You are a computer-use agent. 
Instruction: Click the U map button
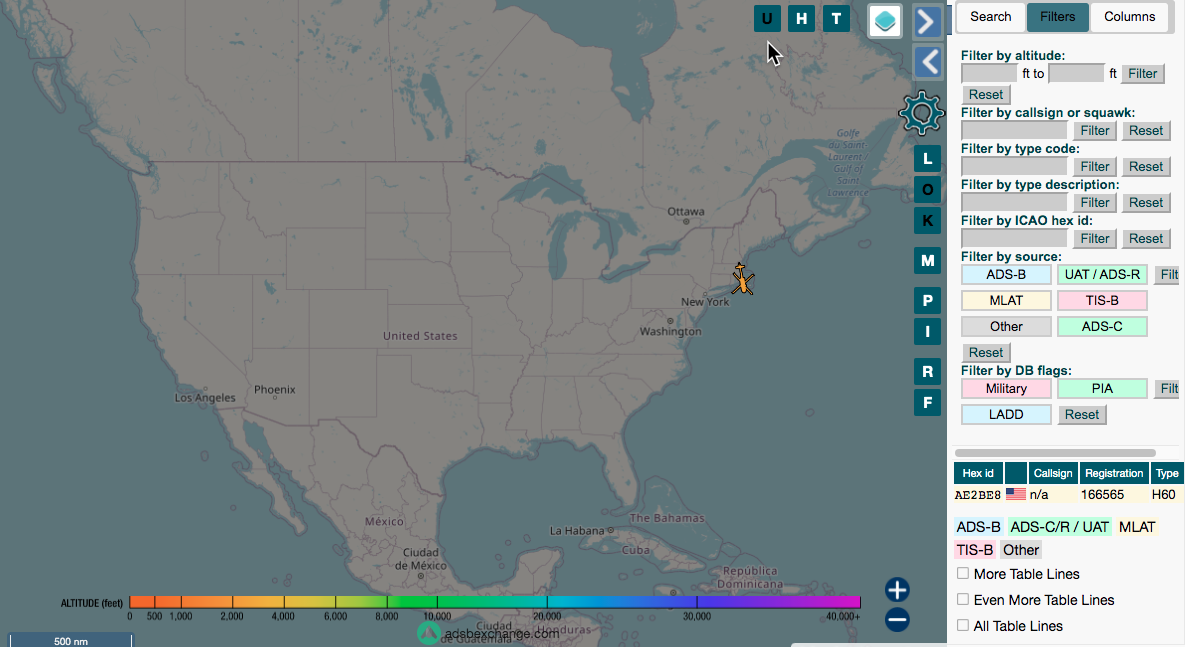(767, 19)
